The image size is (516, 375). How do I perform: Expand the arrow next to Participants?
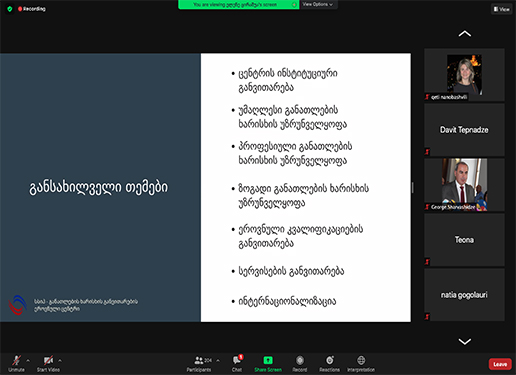pos(218,360)
